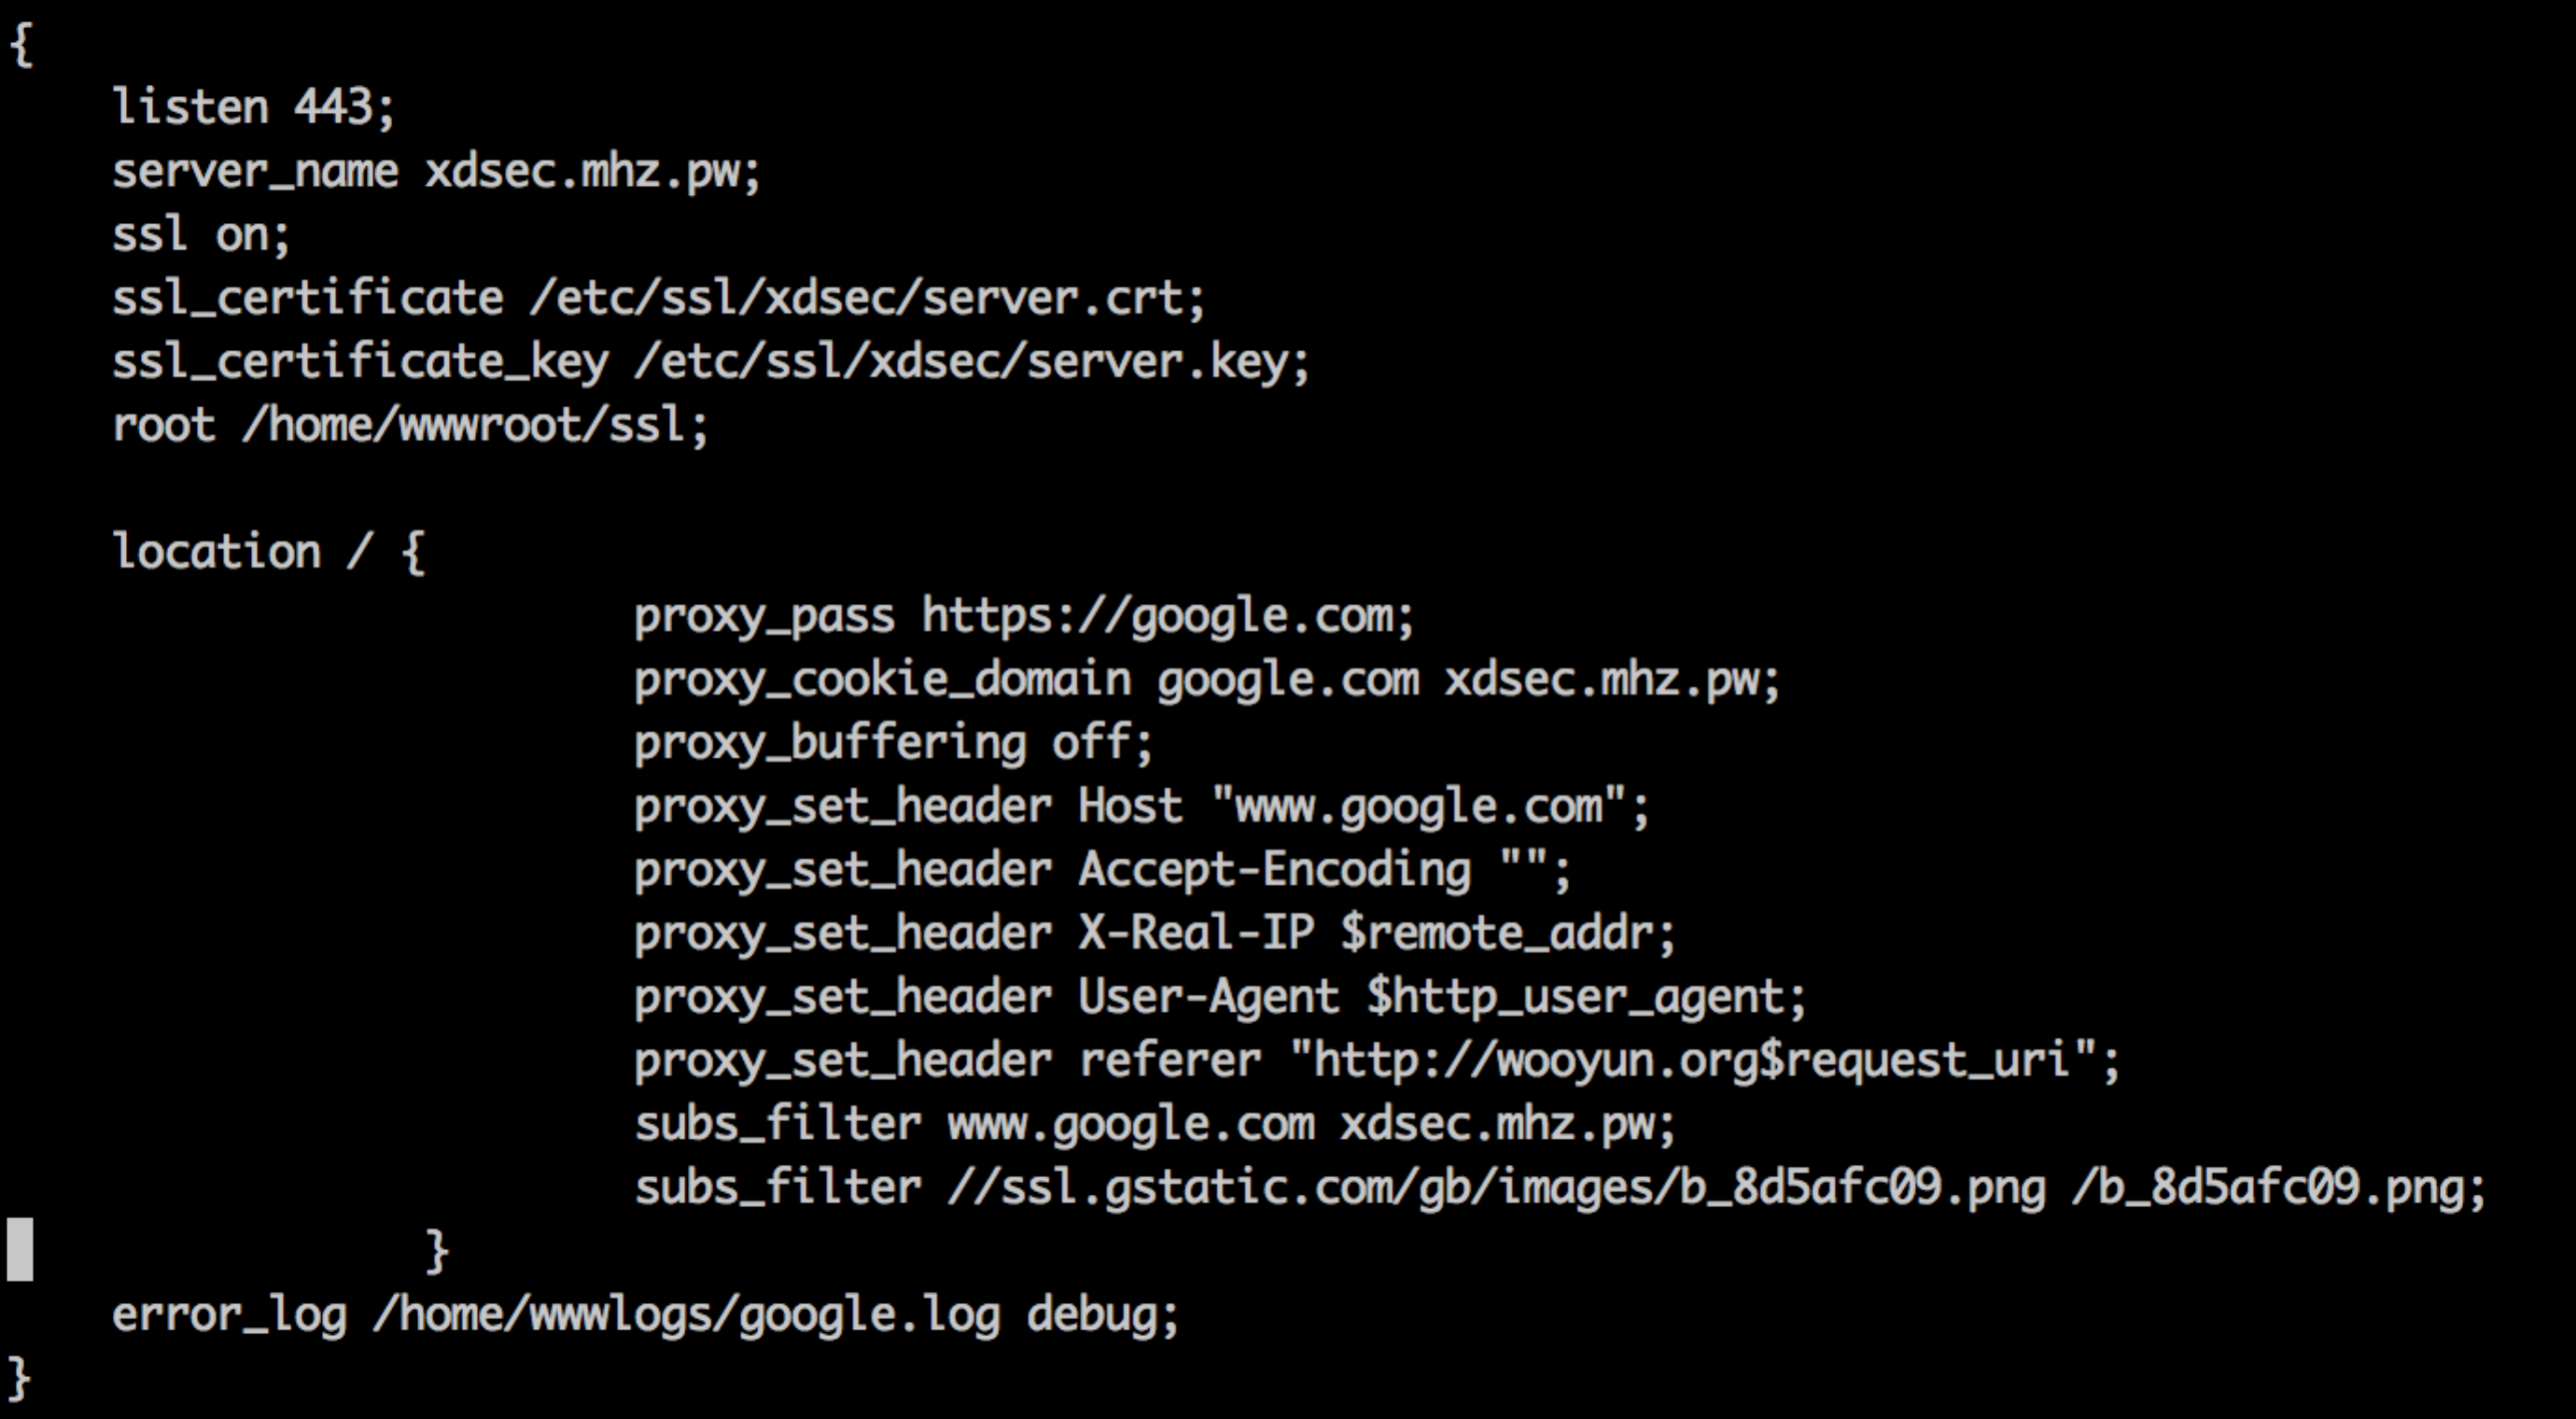Click the 'location / {' block opener
The height and width of the screenshot is (1419, 2576).
point(268,552)
